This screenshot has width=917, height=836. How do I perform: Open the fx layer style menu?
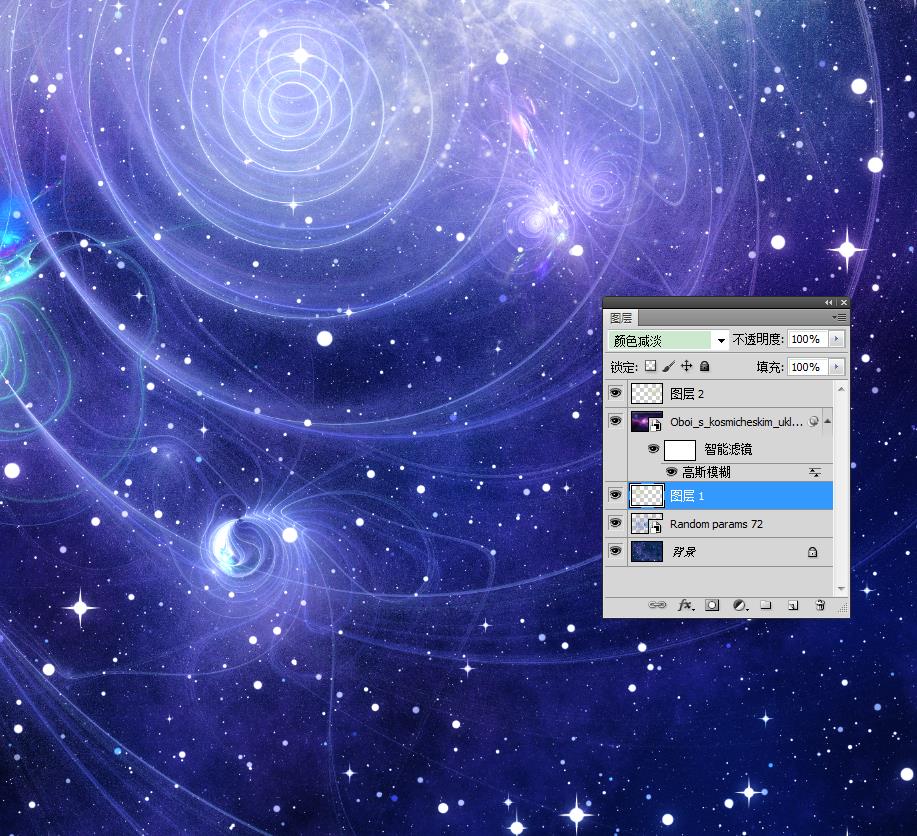pos(685,605)
